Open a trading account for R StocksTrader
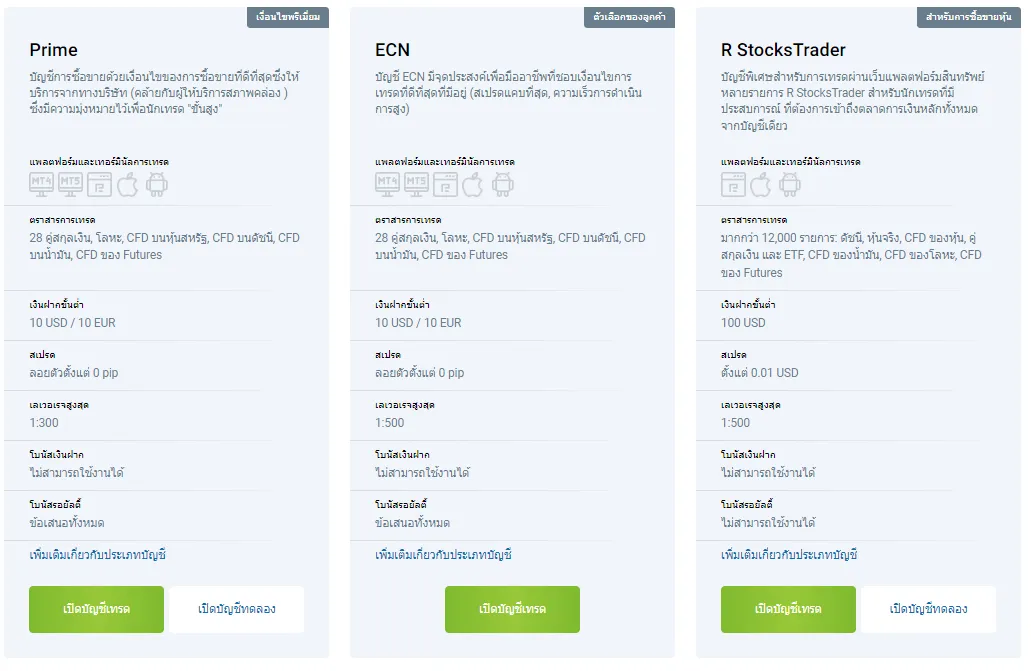This screenshot has height=671, width=1033. coord(788,609)
